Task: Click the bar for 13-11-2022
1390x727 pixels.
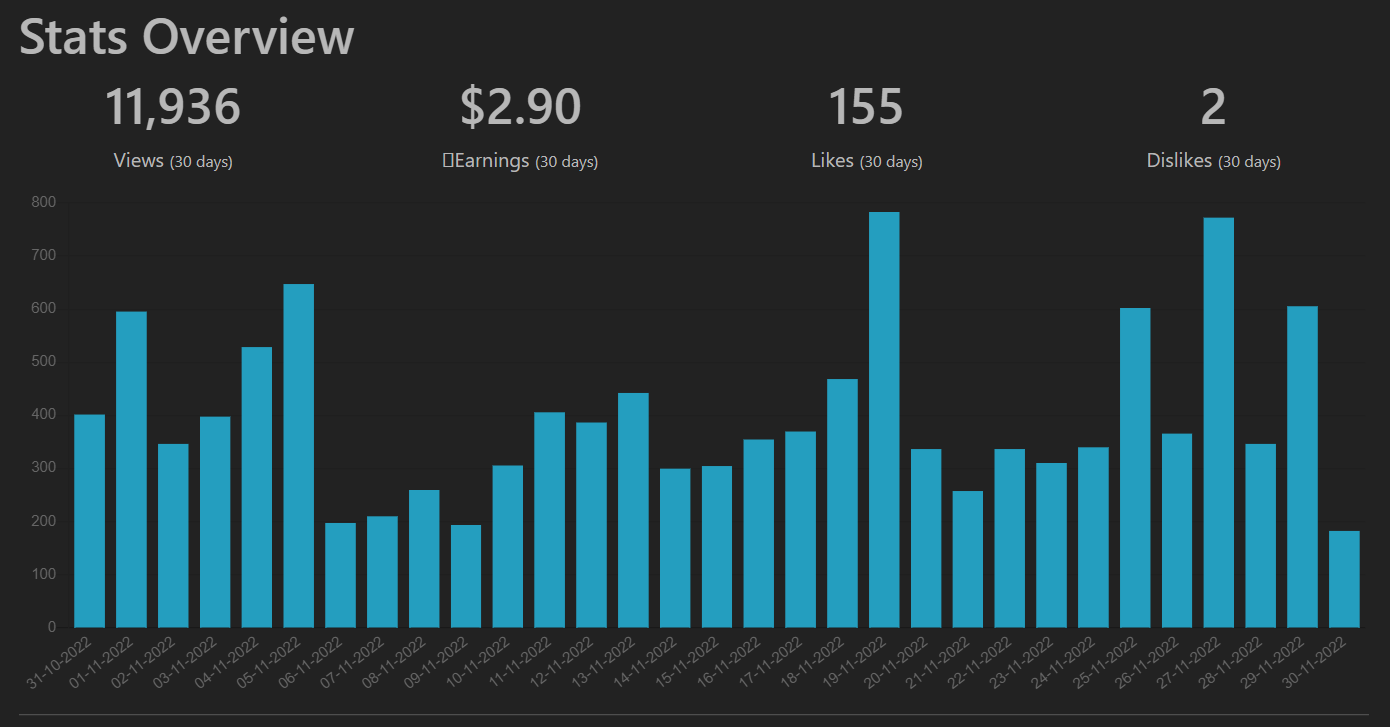Action: [634, 510]
